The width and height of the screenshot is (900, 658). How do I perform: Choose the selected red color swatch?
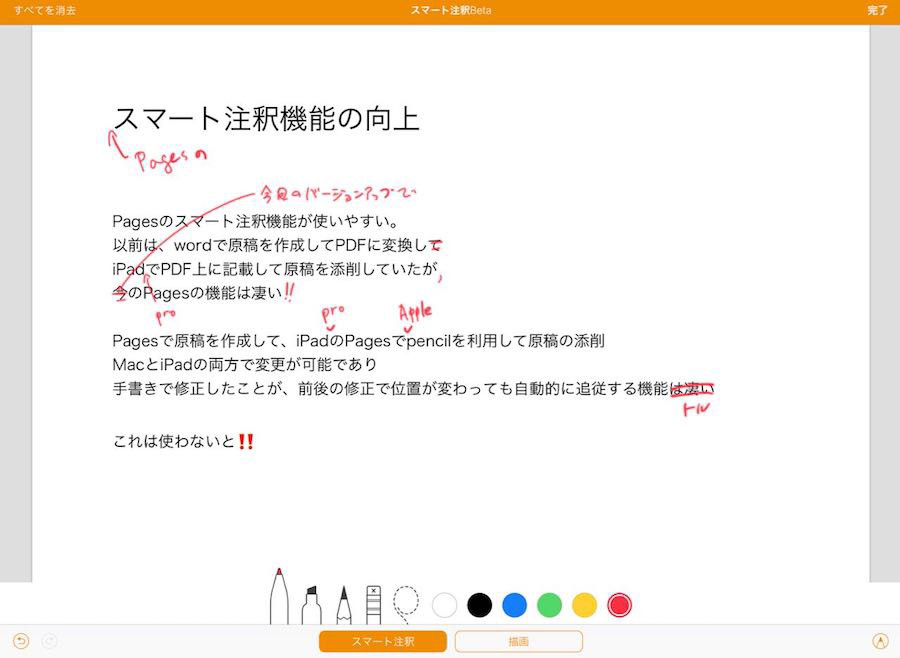click(x=619, y=605)
